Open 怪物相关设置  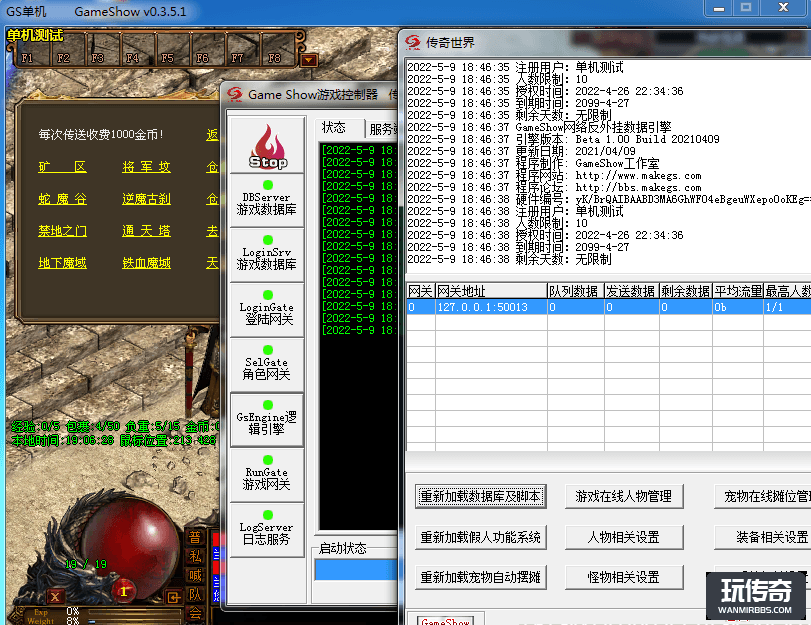point(624,577)
